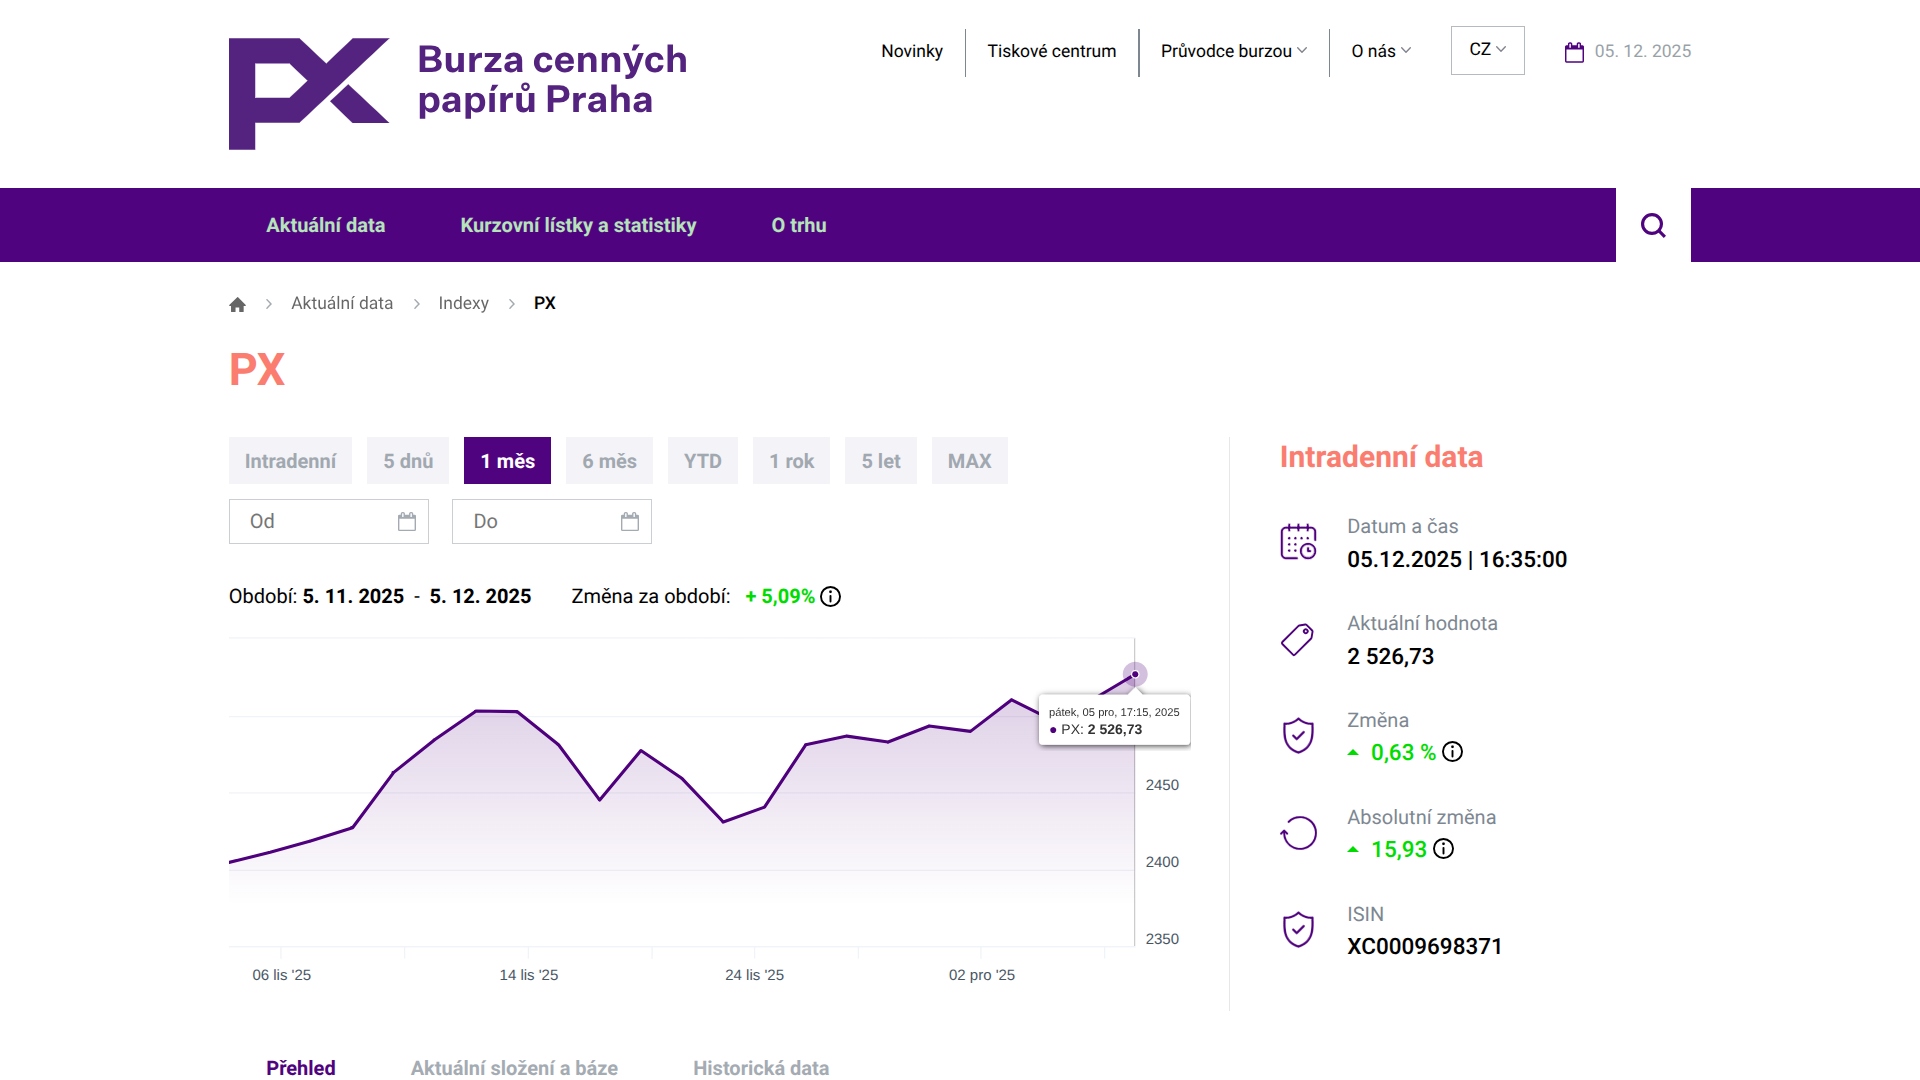Open the Tiskové centrum link
Image resolution: width=1920 pixels, height=1080 pixels.
coord(1052,51)
